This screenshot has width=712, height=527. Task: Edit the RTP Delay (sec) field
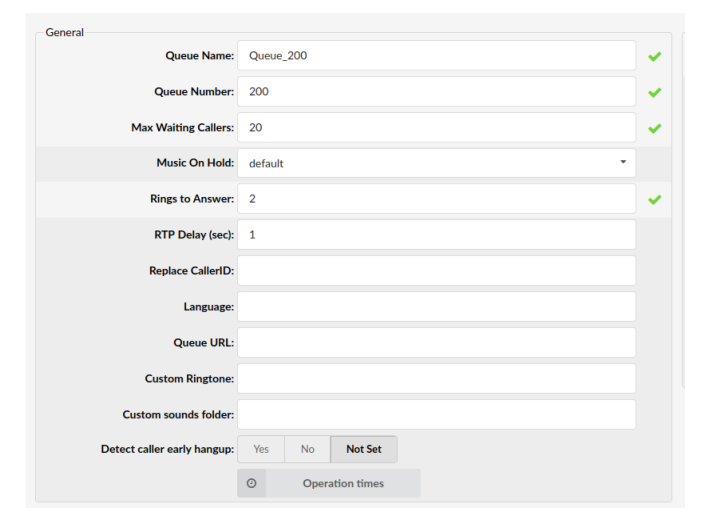point(436,235)
